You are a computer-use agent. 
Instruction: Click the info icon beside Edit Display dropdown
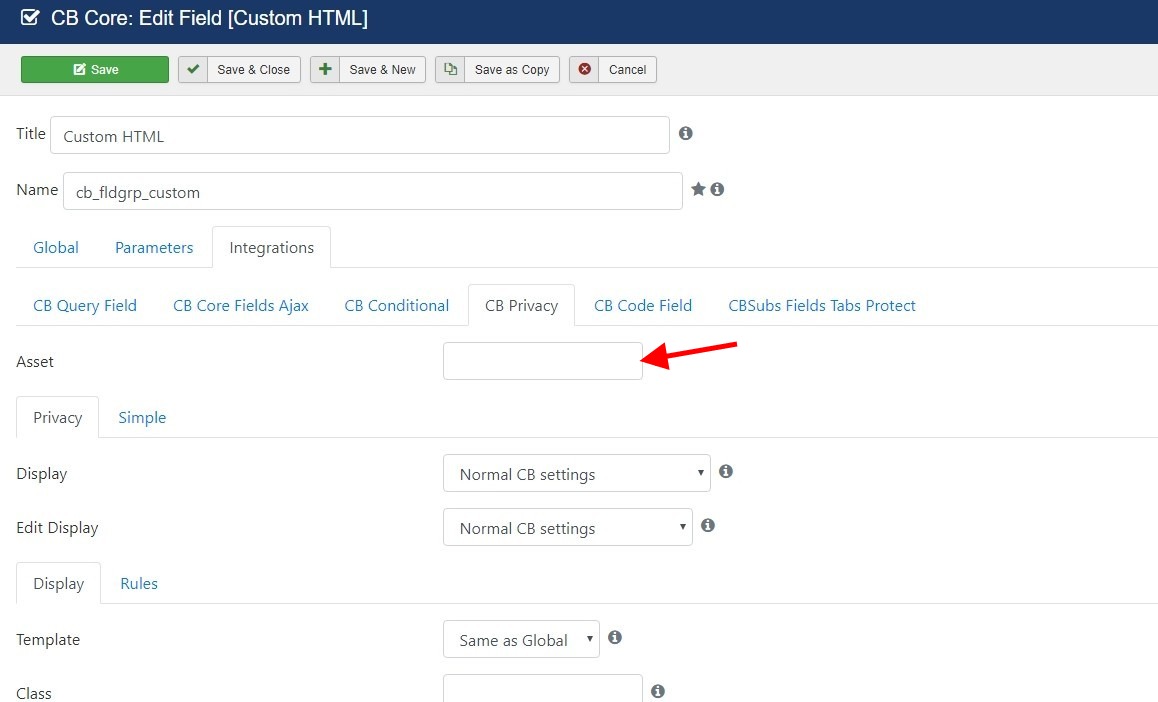point(708,525)
